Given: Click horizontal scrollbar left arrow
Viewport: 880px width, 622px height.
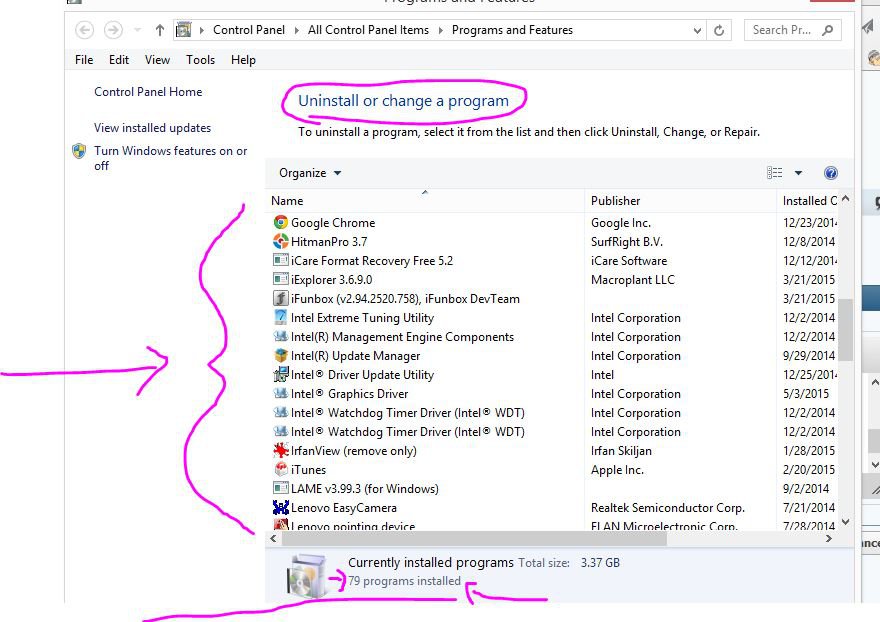Looking at the screenshot, I should pos(273,539).
